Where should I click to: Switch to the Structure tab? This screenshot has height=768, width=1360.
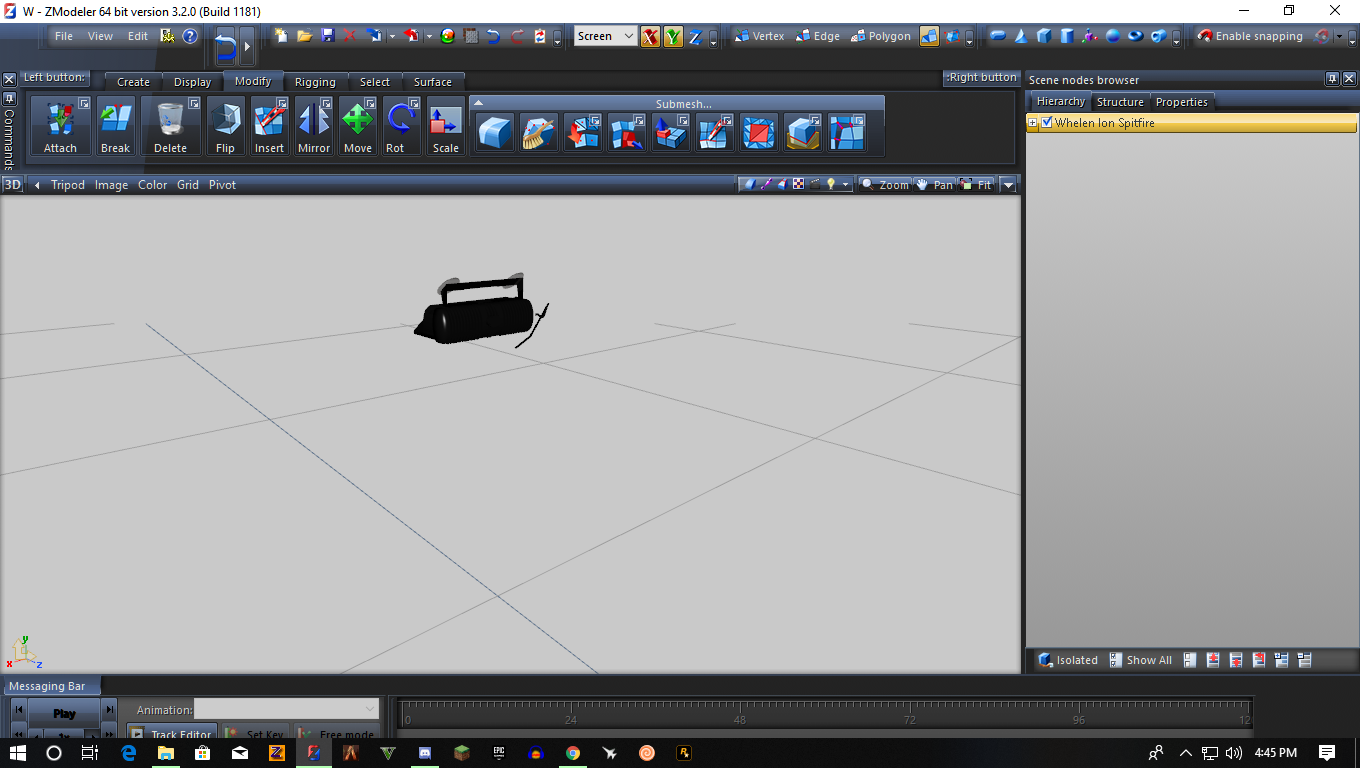click(1119, 102)
